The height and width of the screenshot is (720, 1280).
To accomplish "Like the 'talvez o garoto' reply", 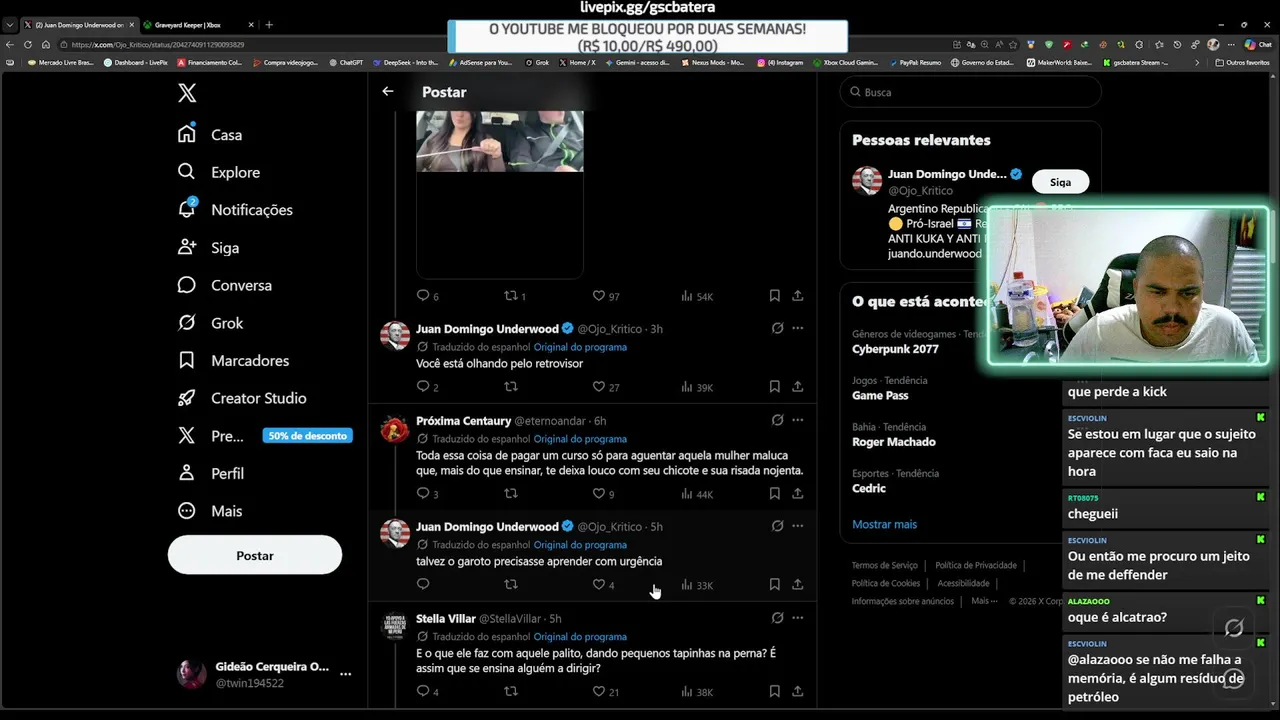I will coord(603,585).
